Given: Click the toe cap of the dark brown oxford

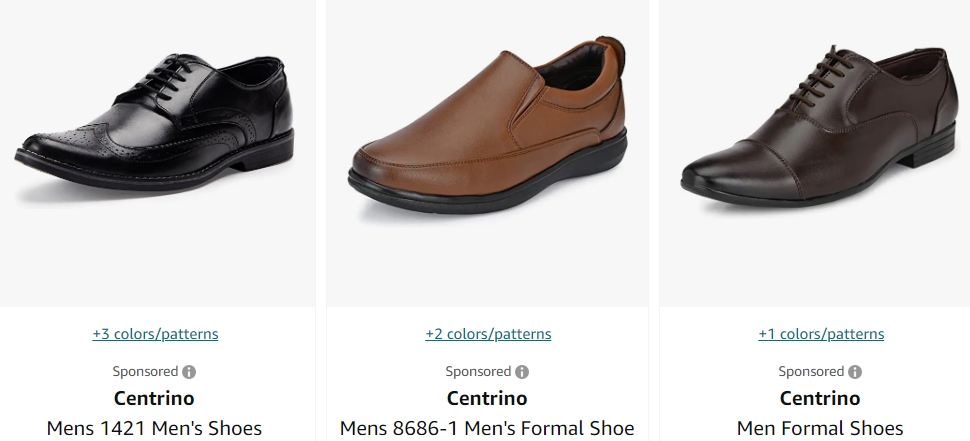Looking at the screenshot, I should tap(725, 172).
